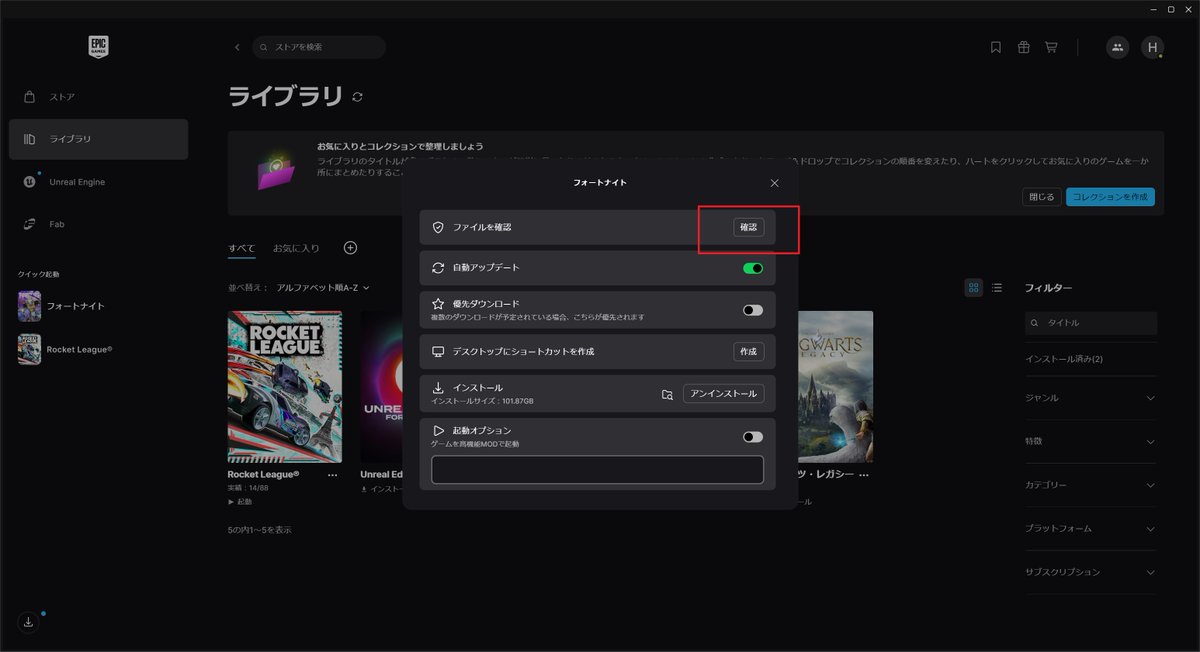Viewport: 1200px width, 652px height.
Task: Open the wishlist bookmark icon
Action: click(995, 47)
